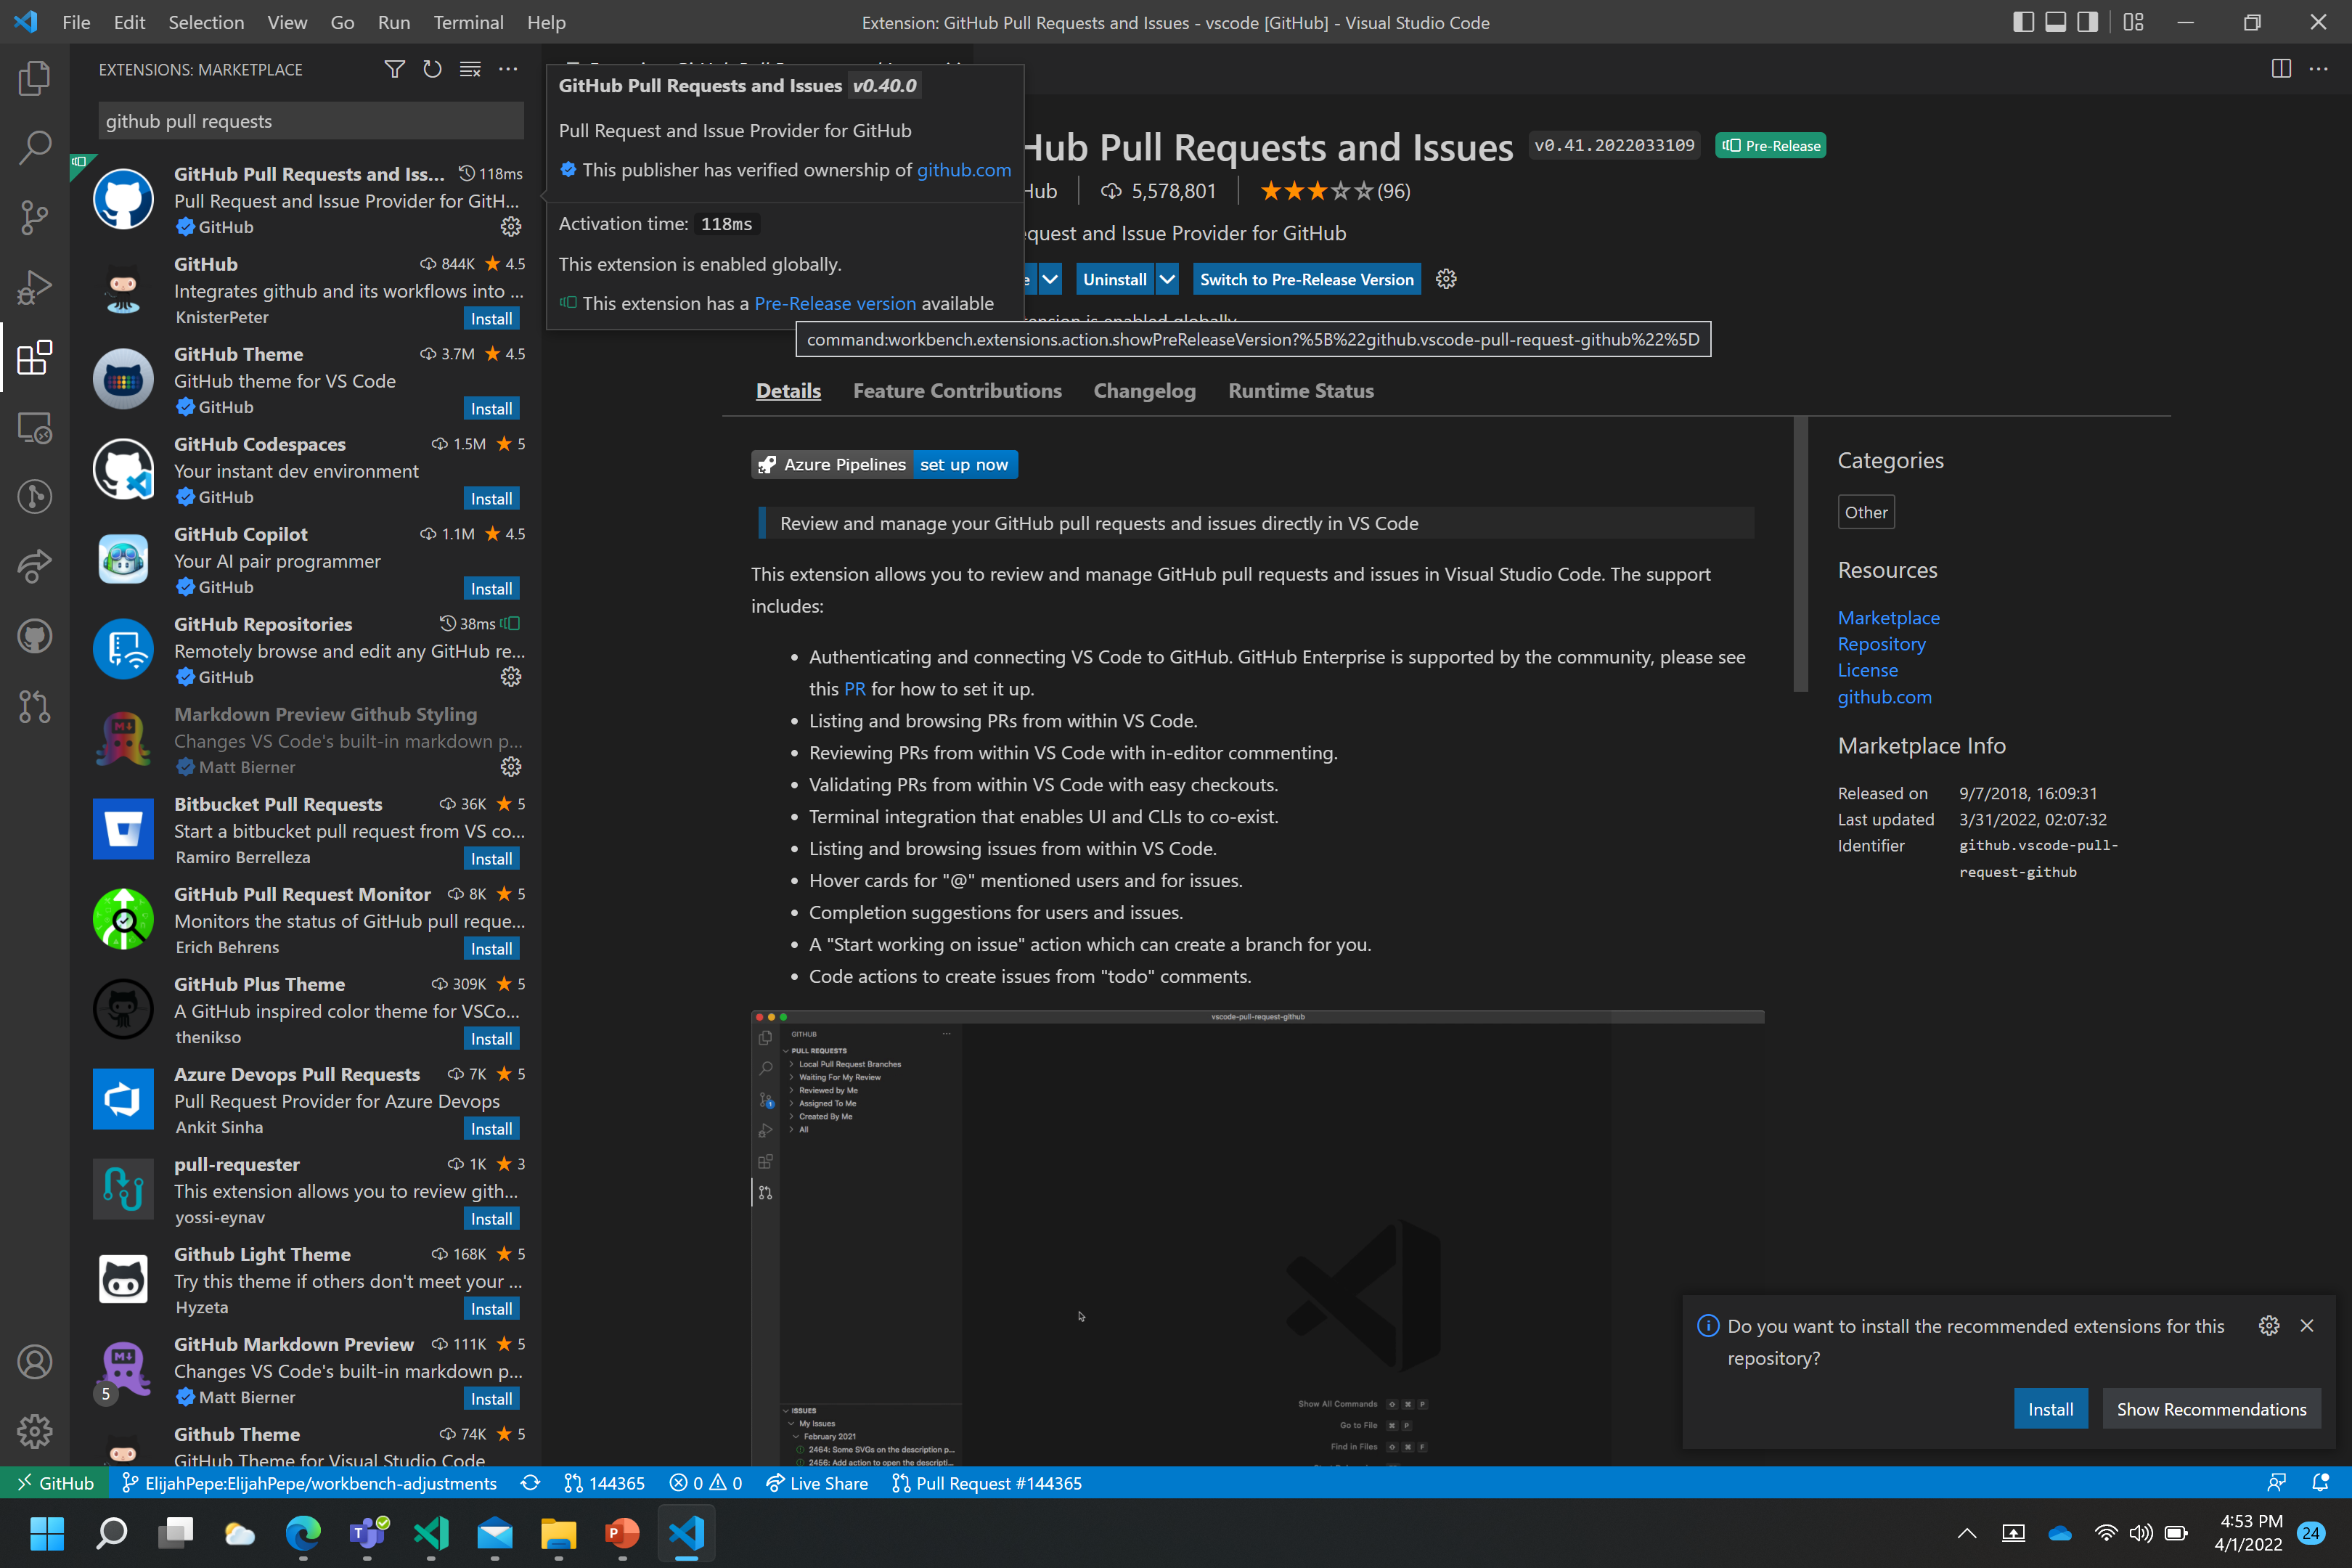Click the extension details vertical scrollbar
The image size is (2352, 1568).
click(x=1800, y=554)
